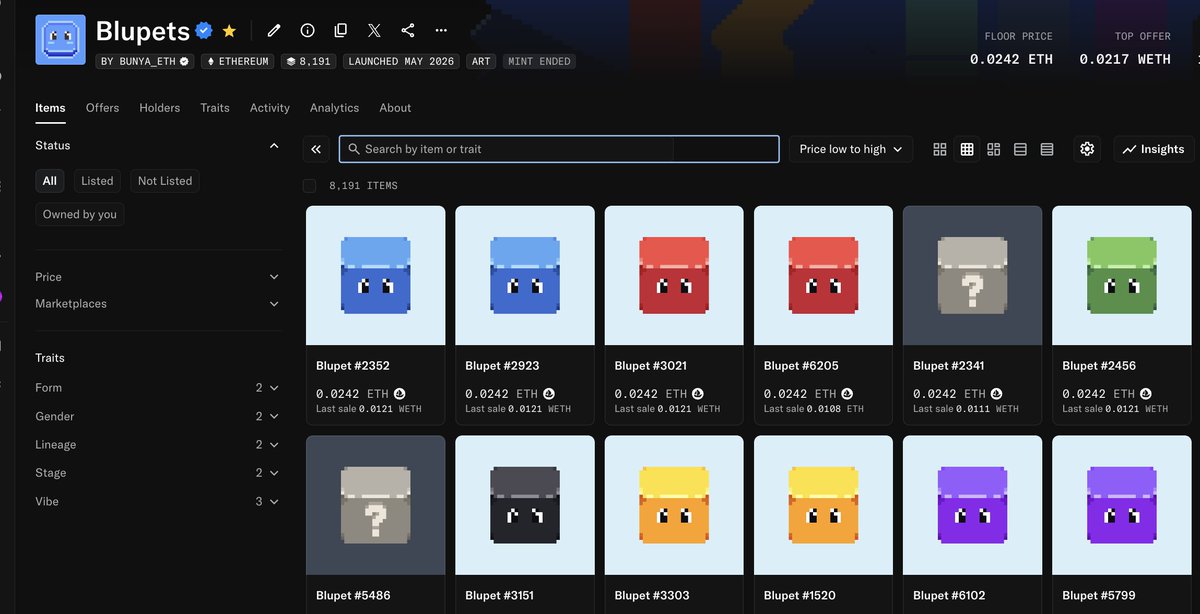Click the cart icon on Blupet #2923
The height and width of the screenshot is (614, 1200).
[548, 394]
